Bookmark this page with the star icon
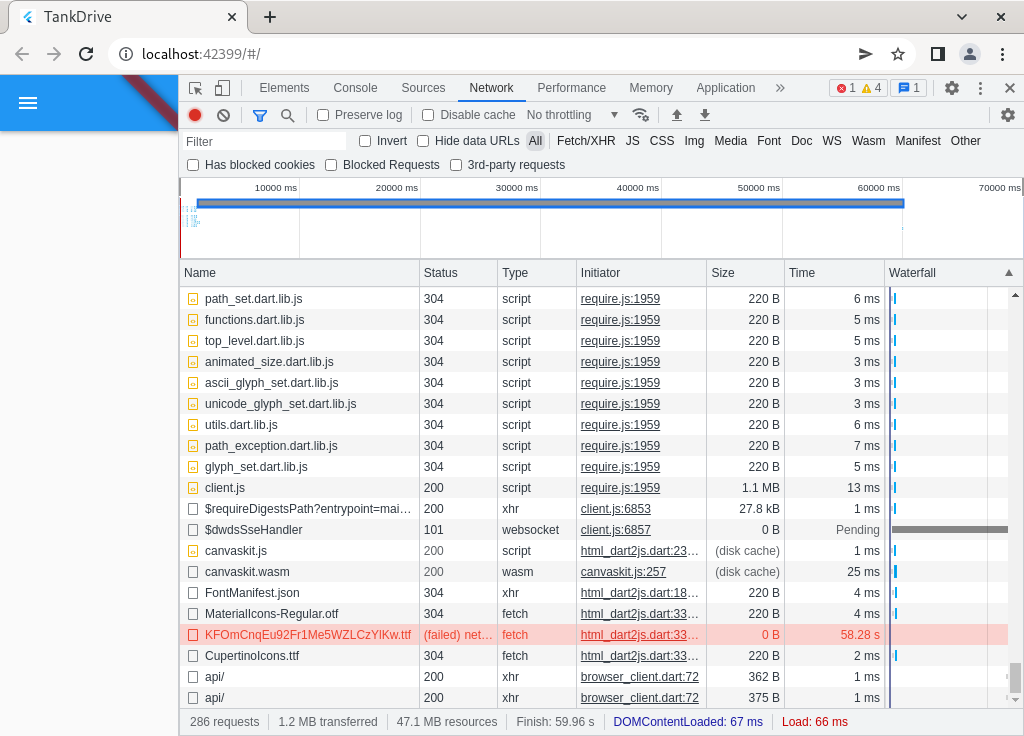Viewport: 1024px width, 736px height. pos(898,54)
